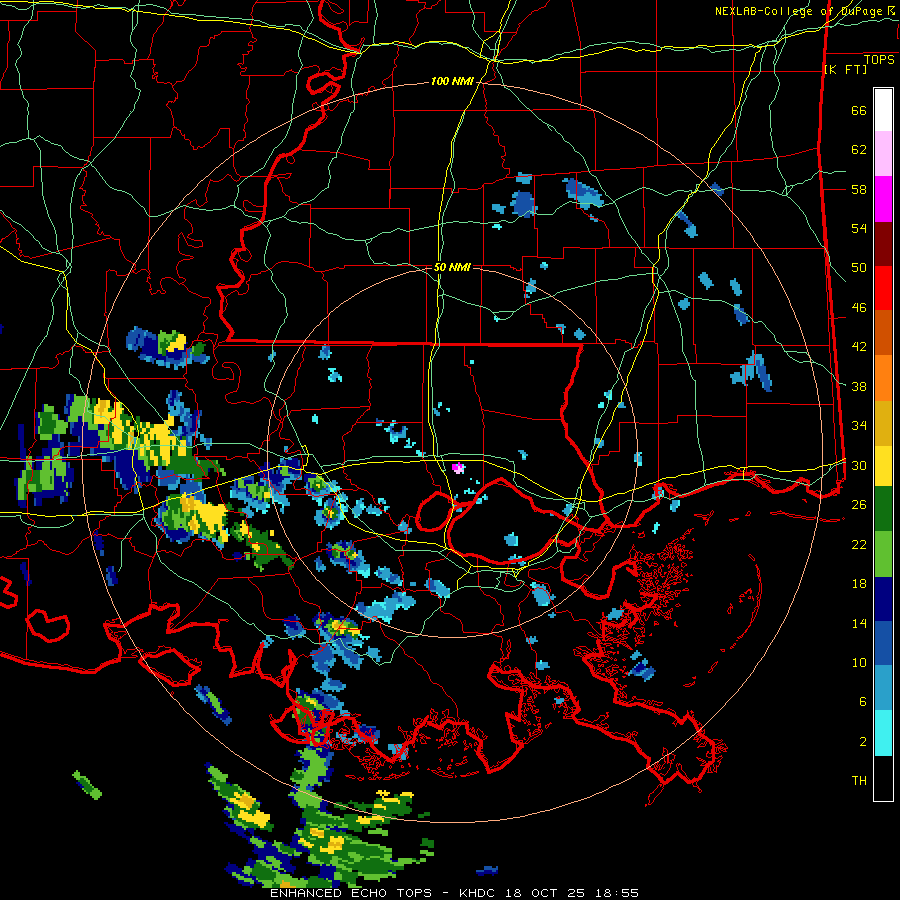This screenshot has width=900, height=900.
Task: Click the legend value 54
Action: click(859, 228)
